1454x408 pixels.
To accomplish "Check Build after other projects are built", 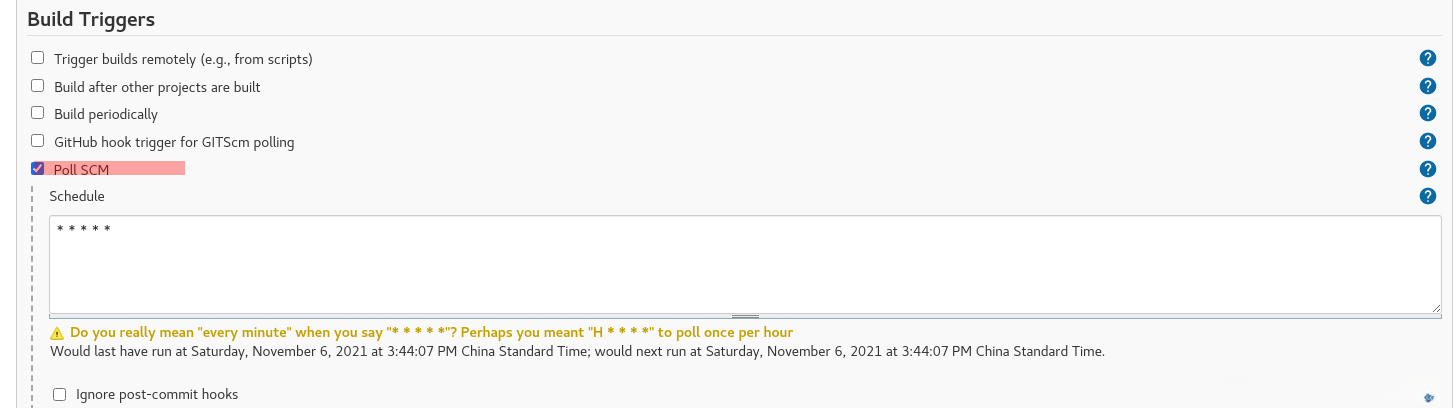I will click(x=38, y=86).
